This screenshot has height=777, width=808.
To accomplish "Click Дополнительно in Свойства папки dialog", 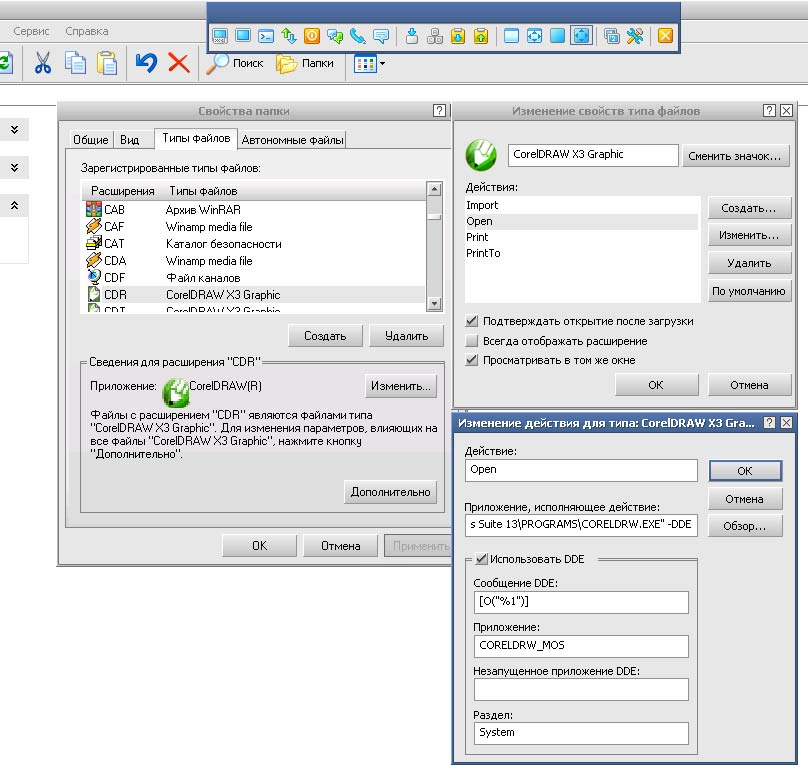I will (x=390, y=492).
